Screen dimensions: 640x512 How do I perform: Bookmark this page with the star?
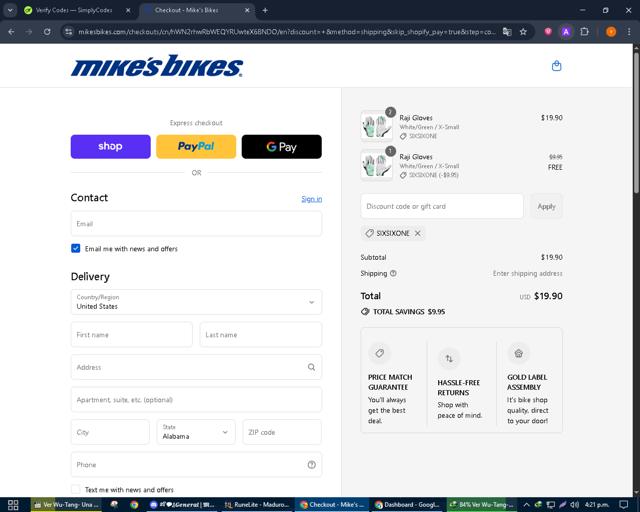tap(523, 31)
